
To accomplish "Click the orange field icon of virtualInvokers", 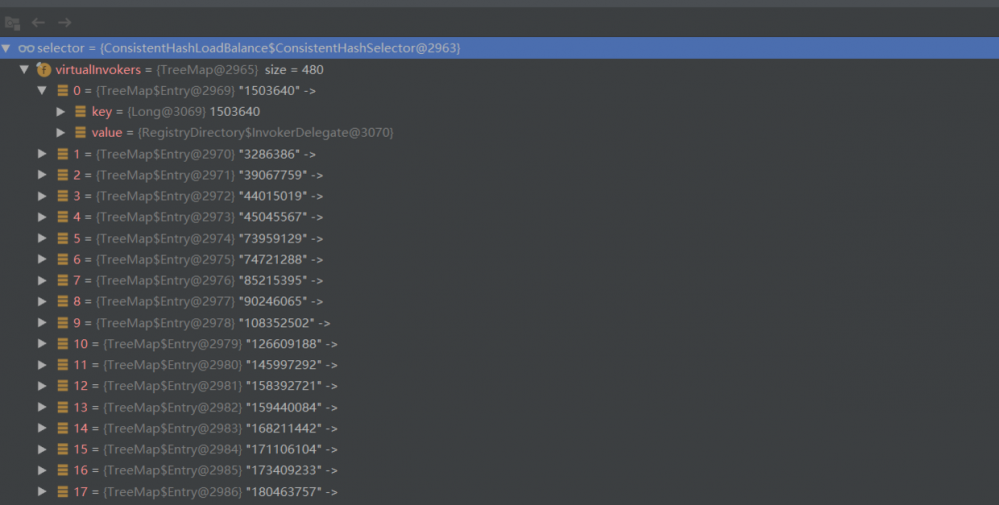I will pos(43,70).
